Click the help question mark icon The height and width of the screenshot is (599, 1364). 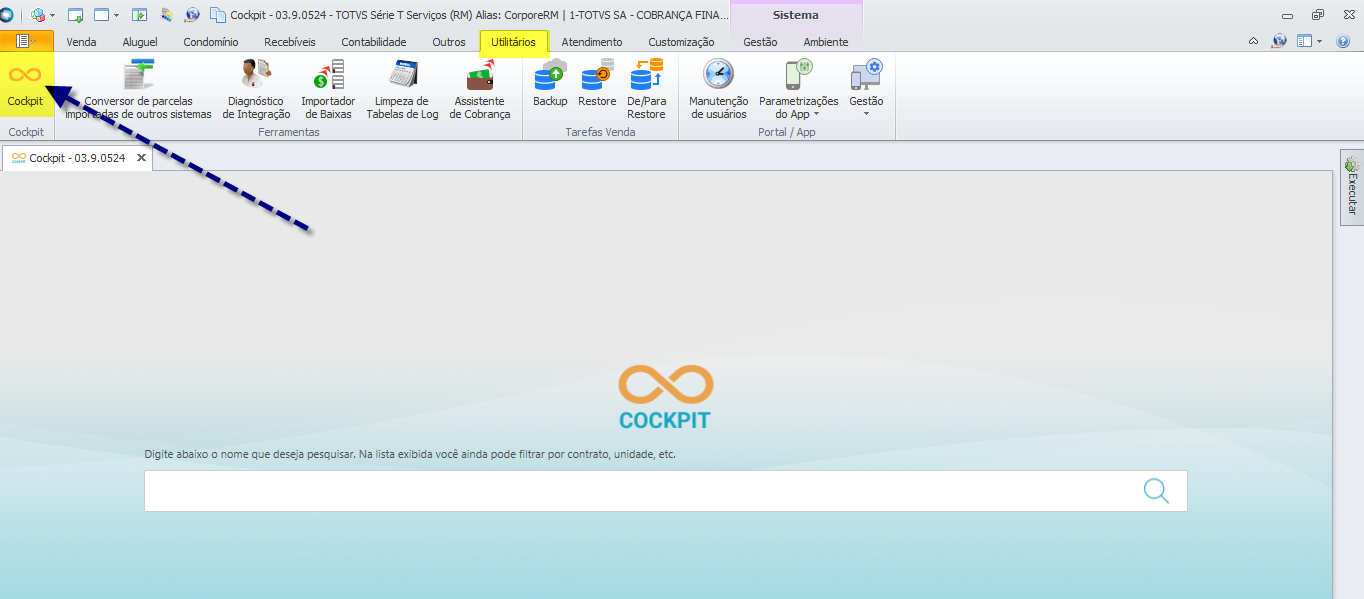pyautogui.click(x=1343, y=41)
